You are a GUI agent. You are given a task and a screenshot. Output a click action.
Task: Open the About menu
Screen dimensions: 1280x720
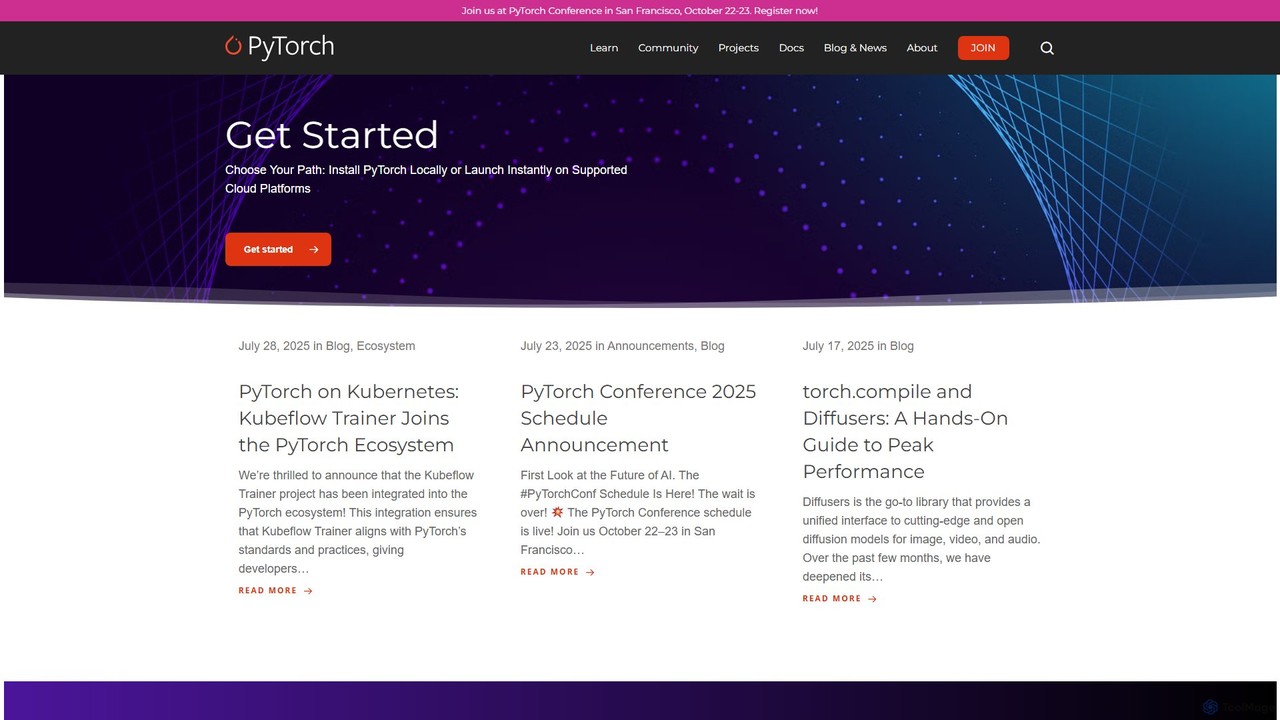pyautogui.click(x=922, y=48)
